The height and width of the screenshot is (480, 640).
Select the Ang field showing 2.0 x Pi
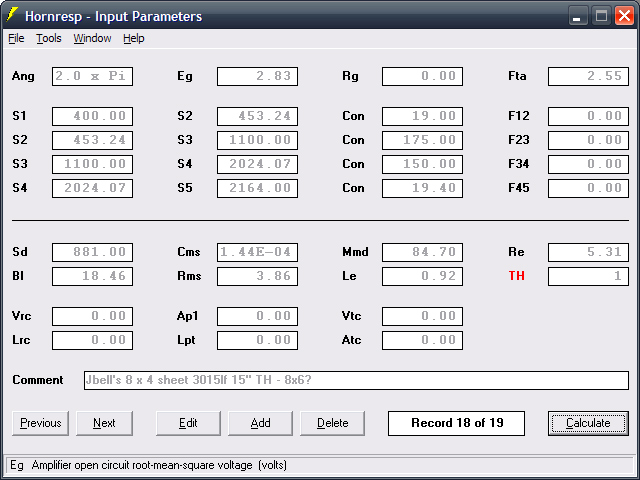tap(92, 76)
